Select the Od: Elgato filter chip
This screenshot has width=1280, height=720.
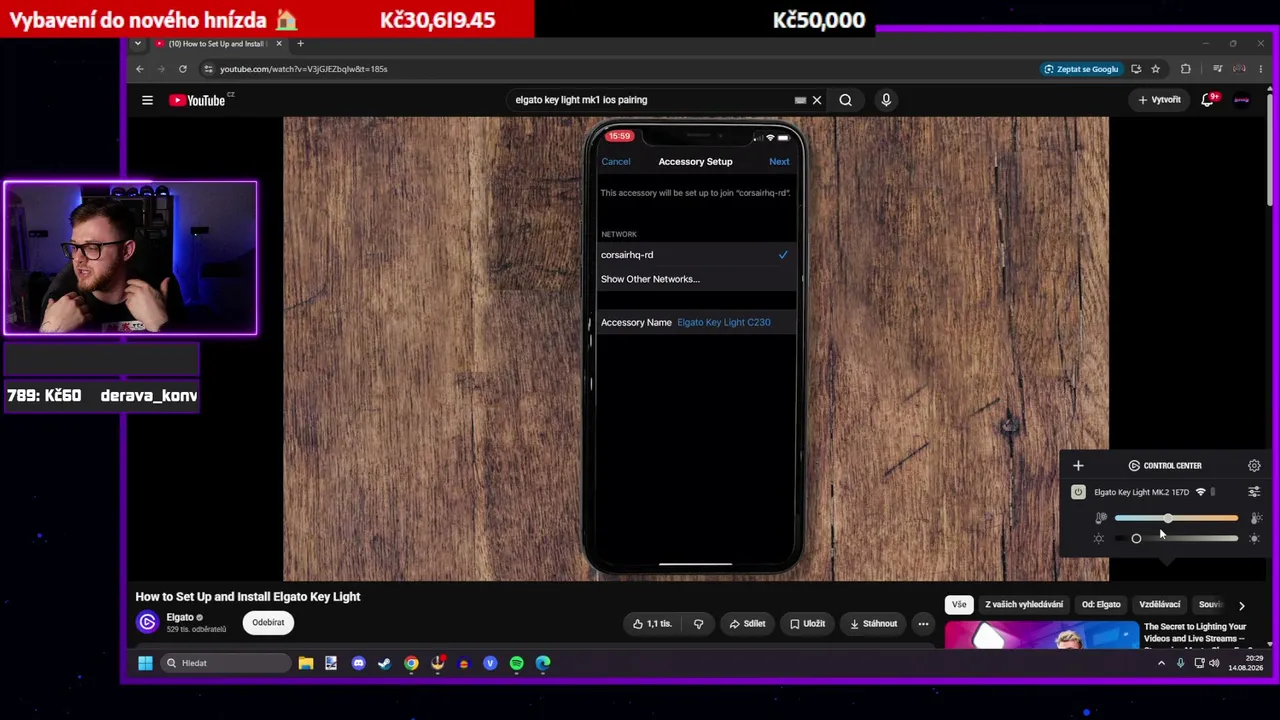1101,604
